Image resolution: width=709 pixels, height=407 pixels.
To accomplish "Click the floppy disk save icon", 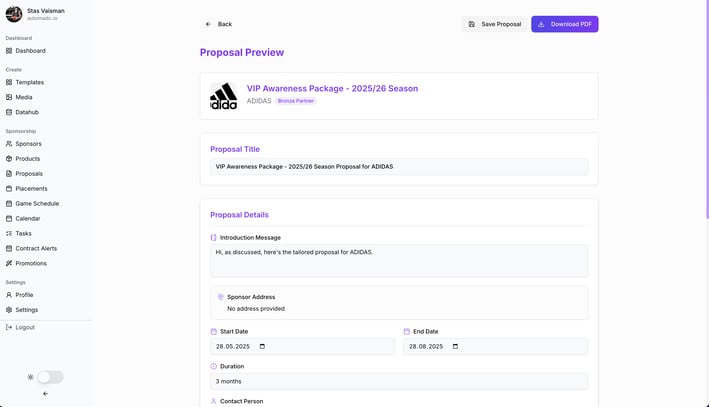I will click(472, 24).
